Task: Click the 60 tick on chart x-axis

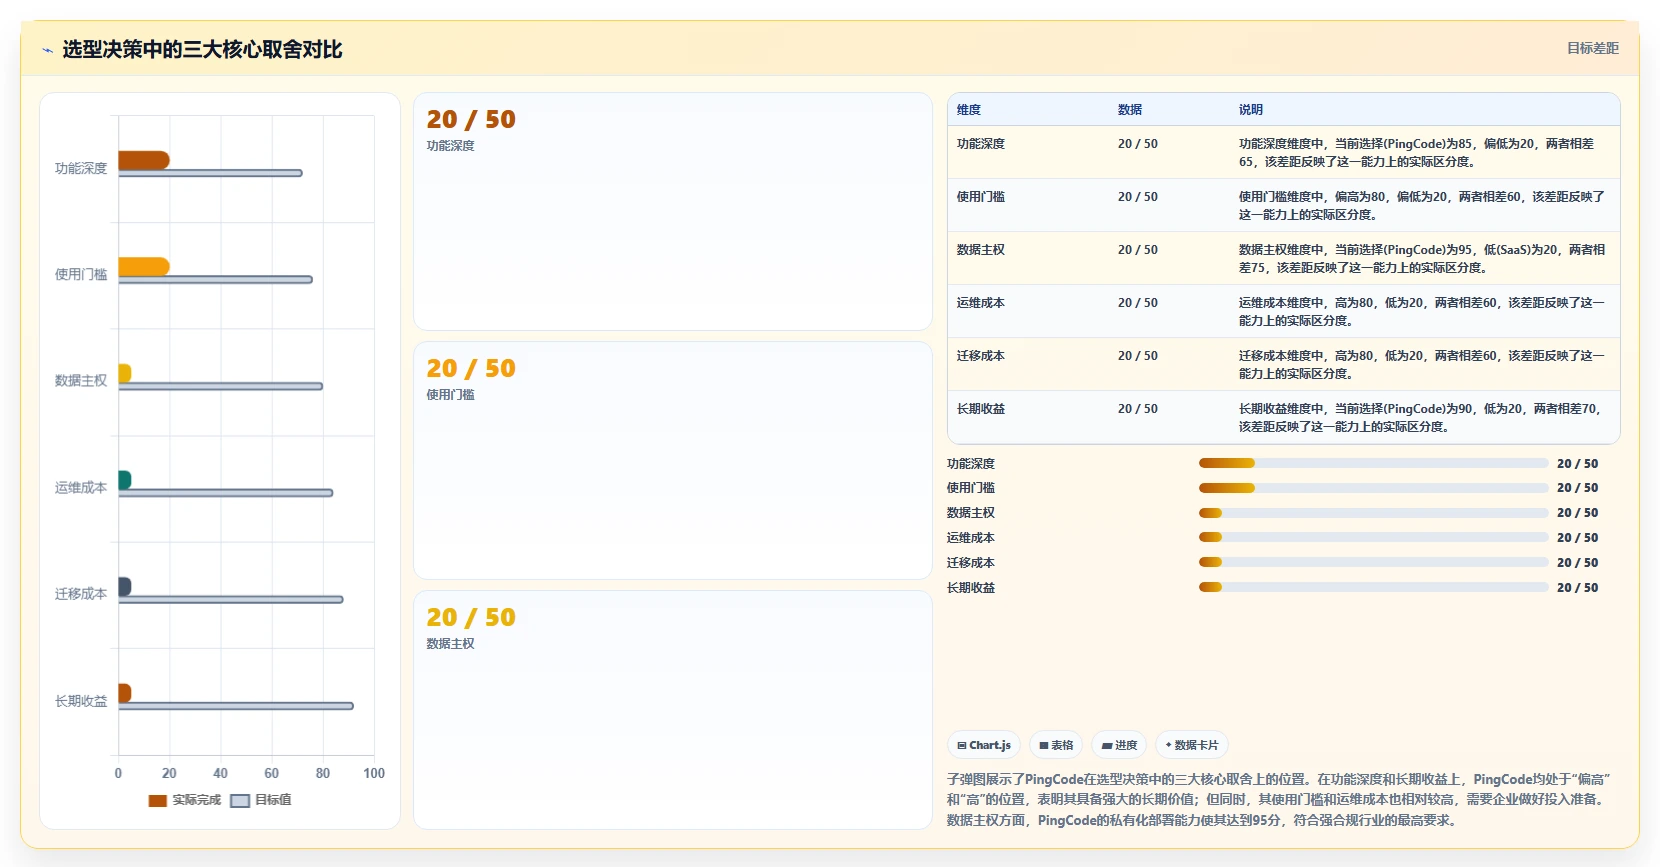Action: [x=271, y=773]
